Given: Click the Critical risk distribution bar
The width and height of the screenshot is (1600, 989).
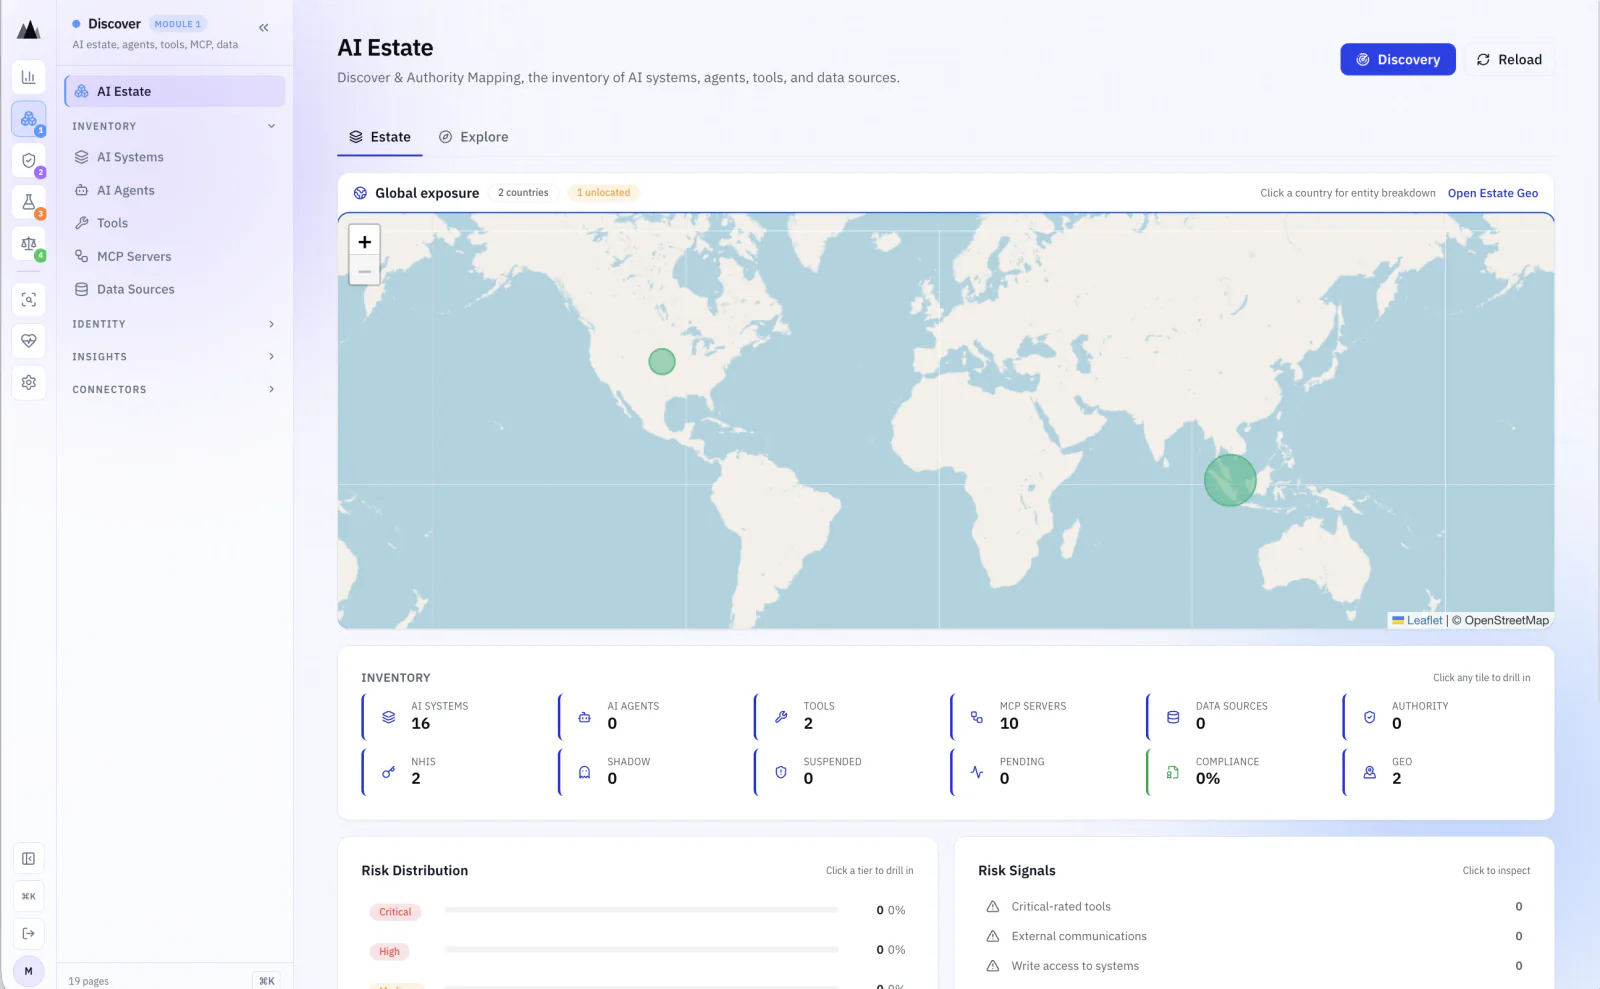Looking at the screenshot, I should coord(641,910).
